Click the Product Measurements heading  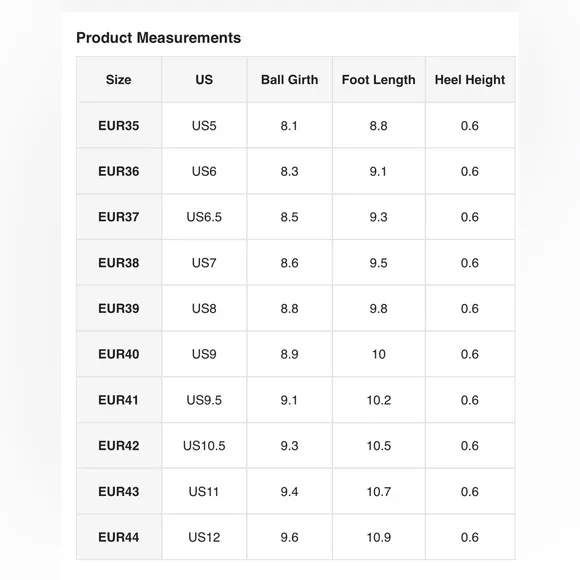click(x=158, y=38)
